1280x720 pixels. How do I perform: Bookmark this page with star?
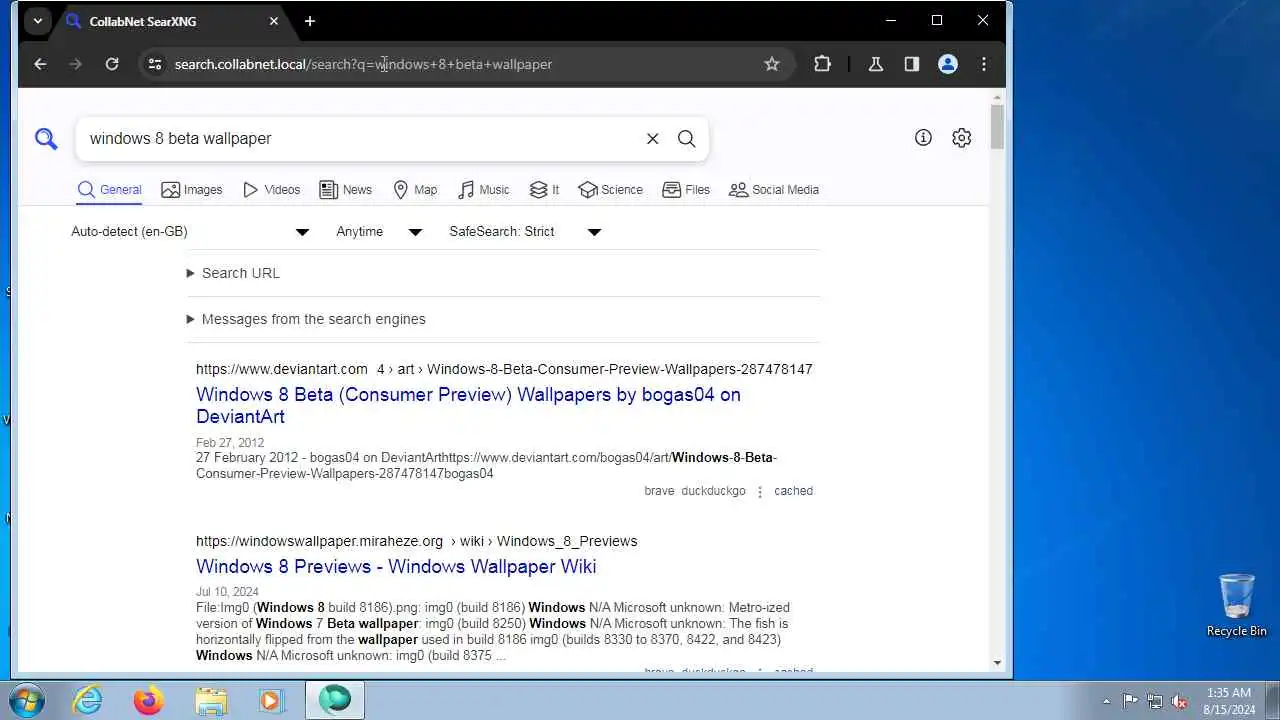coord(772,64)
